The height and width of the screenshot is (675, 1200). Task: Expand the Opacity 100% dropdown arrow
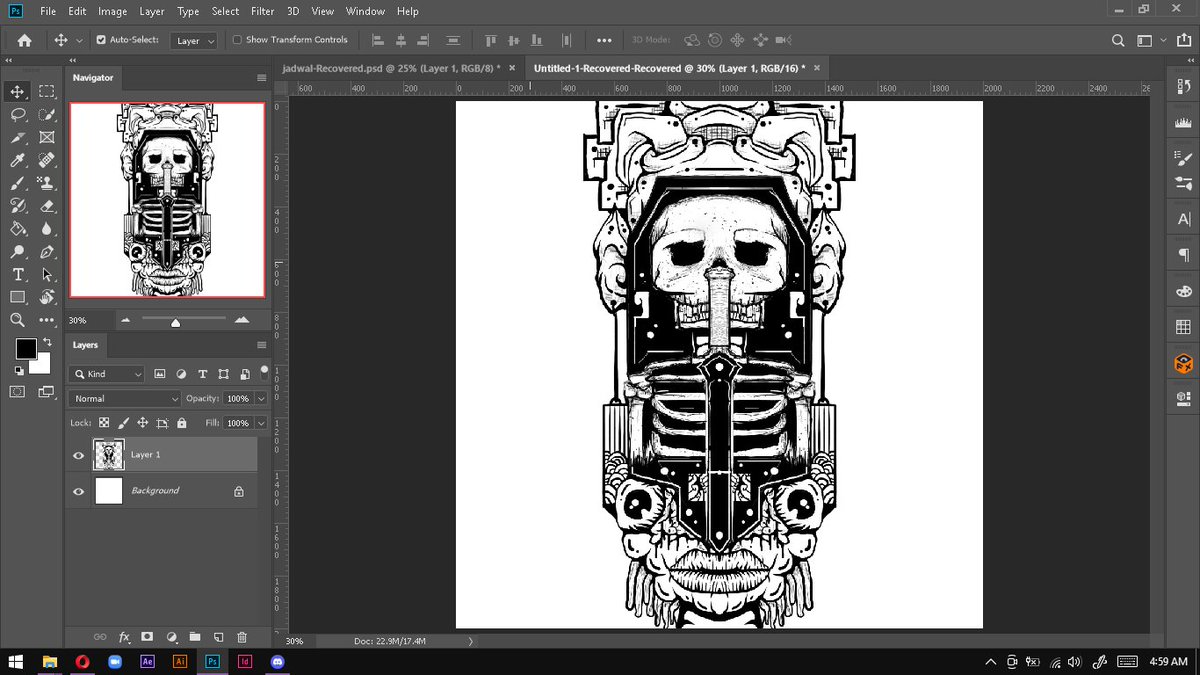262,398
